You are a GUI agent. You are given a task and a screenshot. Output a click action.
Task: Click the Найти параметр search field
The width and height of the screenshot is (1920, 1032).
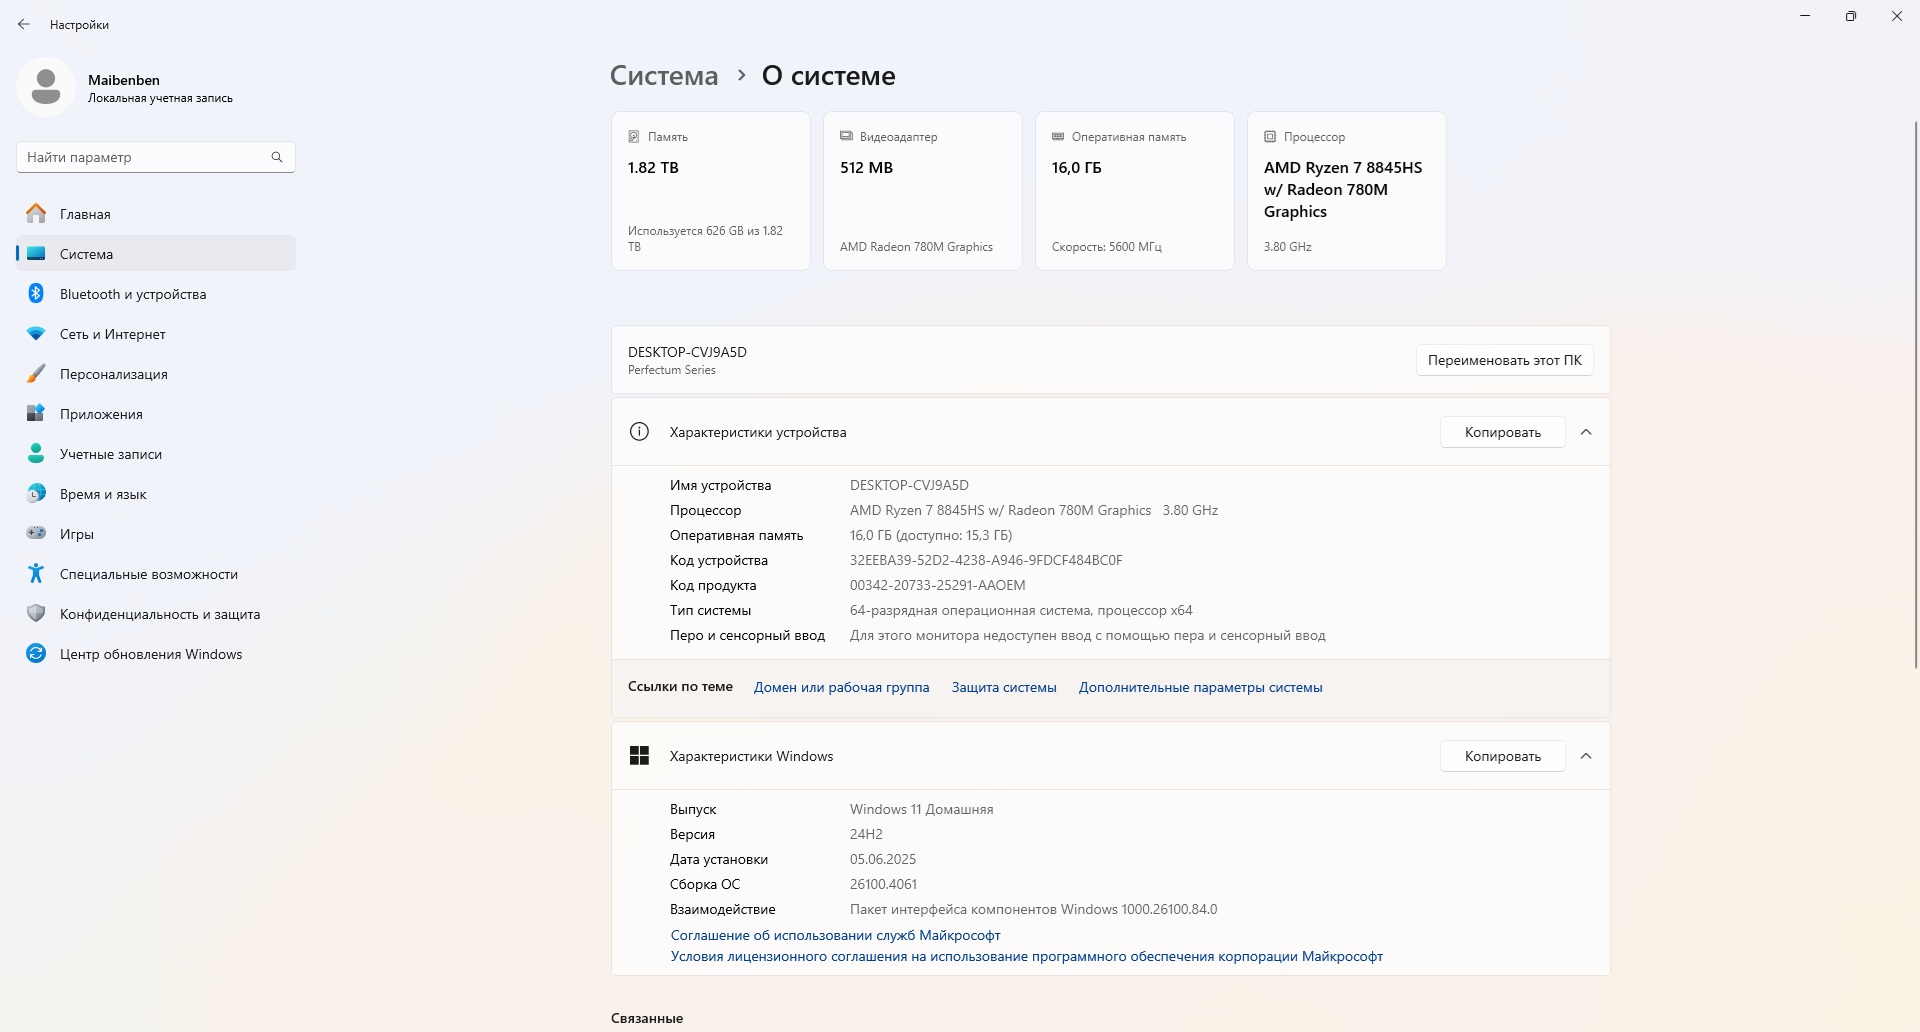pyautogui.click(x=145, y=157)
